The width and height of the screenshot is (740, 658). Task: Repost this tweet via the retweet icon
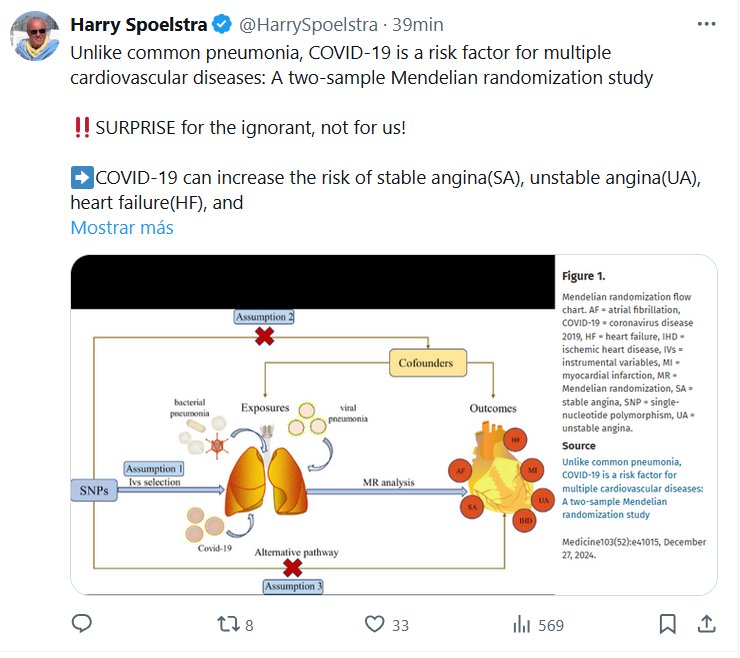[228, 624]
